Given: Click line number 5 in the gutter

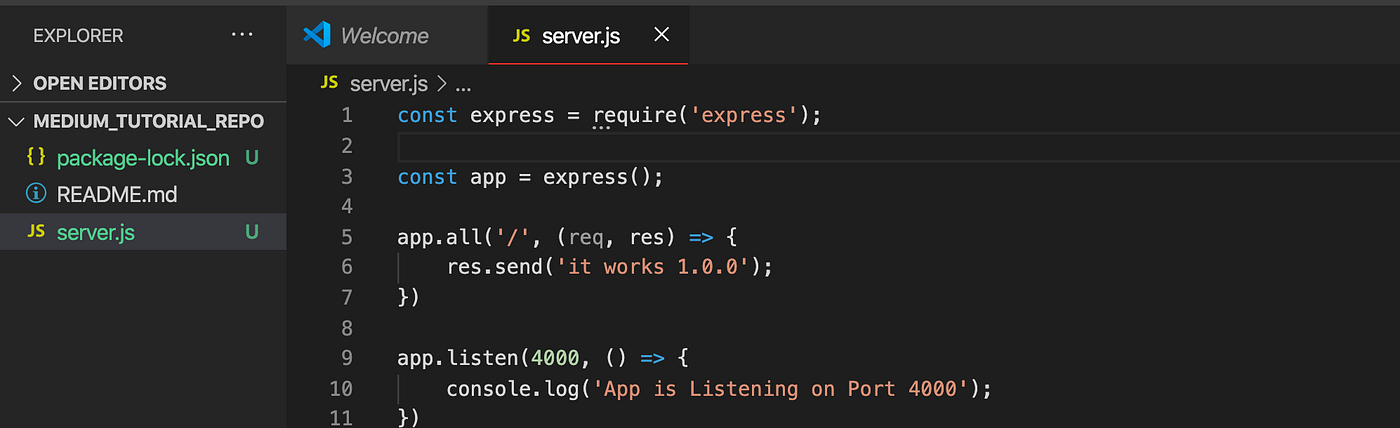Looking at the screenshot, I should (x=346, y=238).
